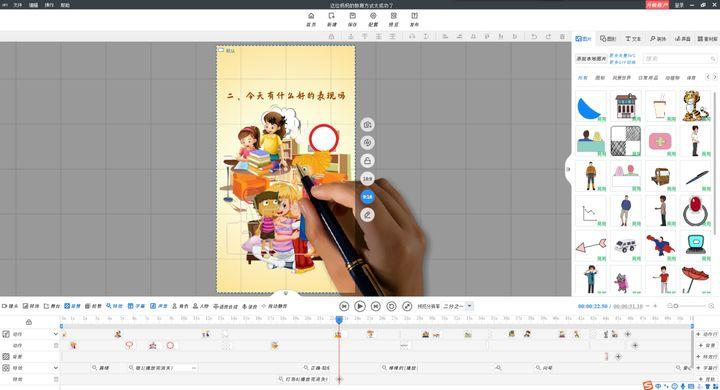Switch to the Text (文本) panel tab

(633, 39)
